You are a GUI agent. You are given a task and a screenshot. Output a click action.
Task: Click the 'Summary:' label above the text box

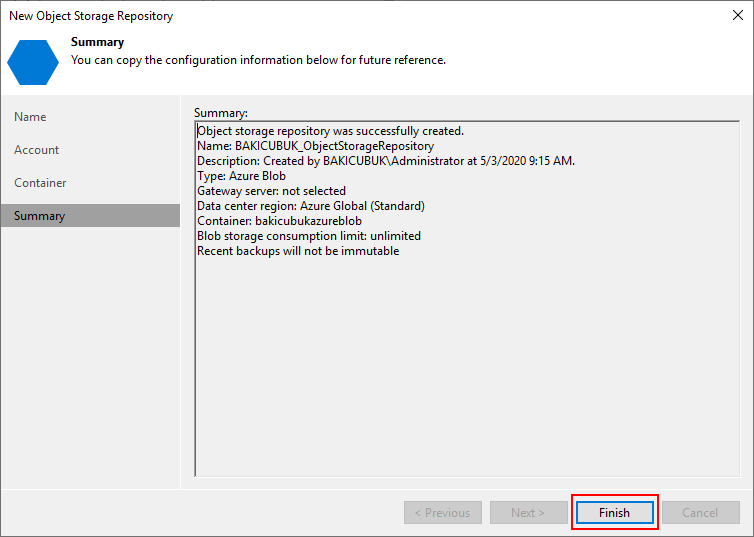(221, 113)
